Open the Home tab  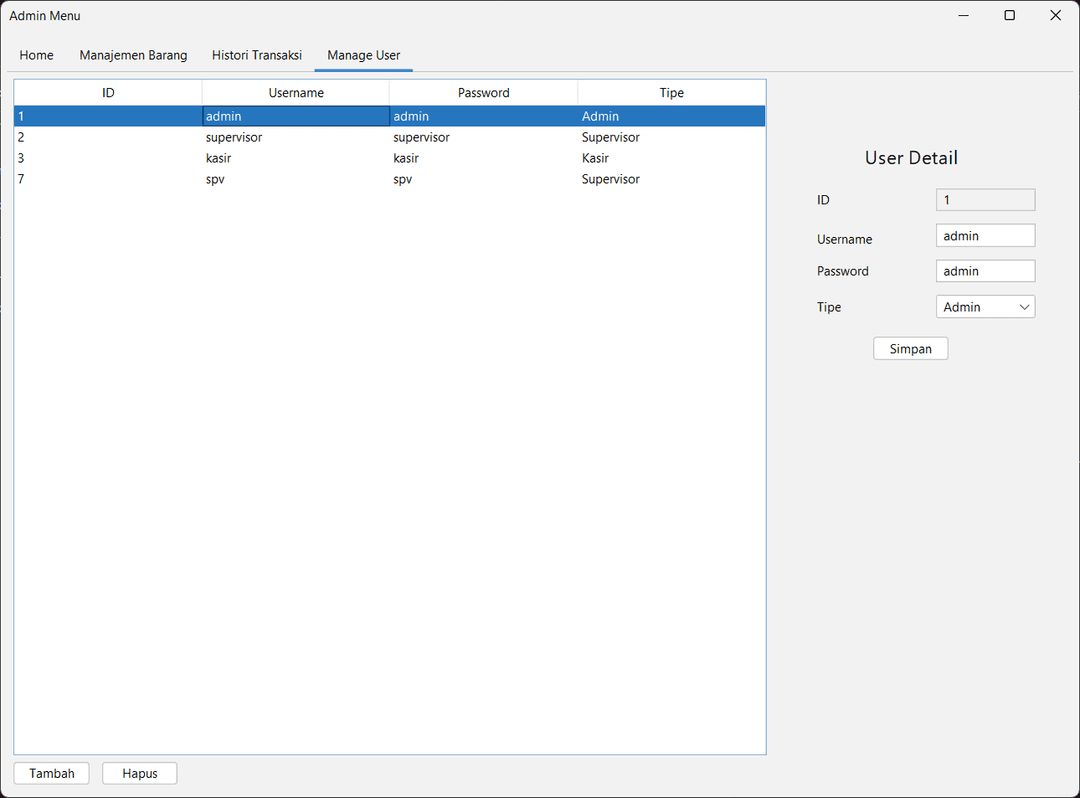coord(36,55)
